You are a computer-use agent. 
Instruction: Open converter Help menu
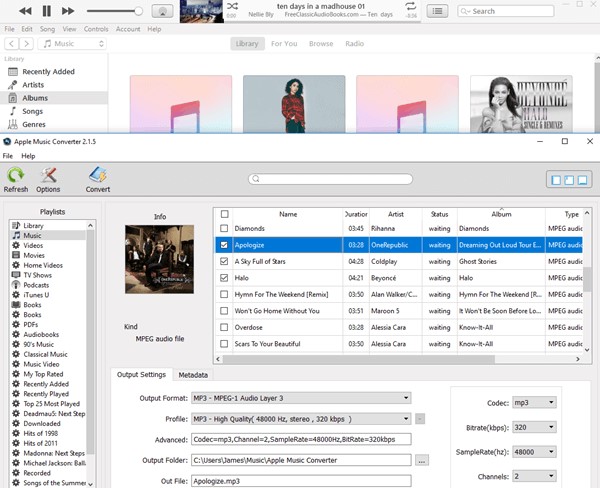[28, 156]
